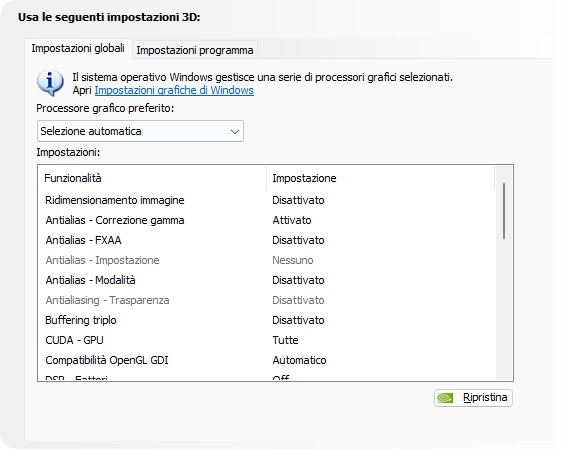The image size is (566, 450).
Task: Click the Funzionalità column header
Action: point(152,178)
